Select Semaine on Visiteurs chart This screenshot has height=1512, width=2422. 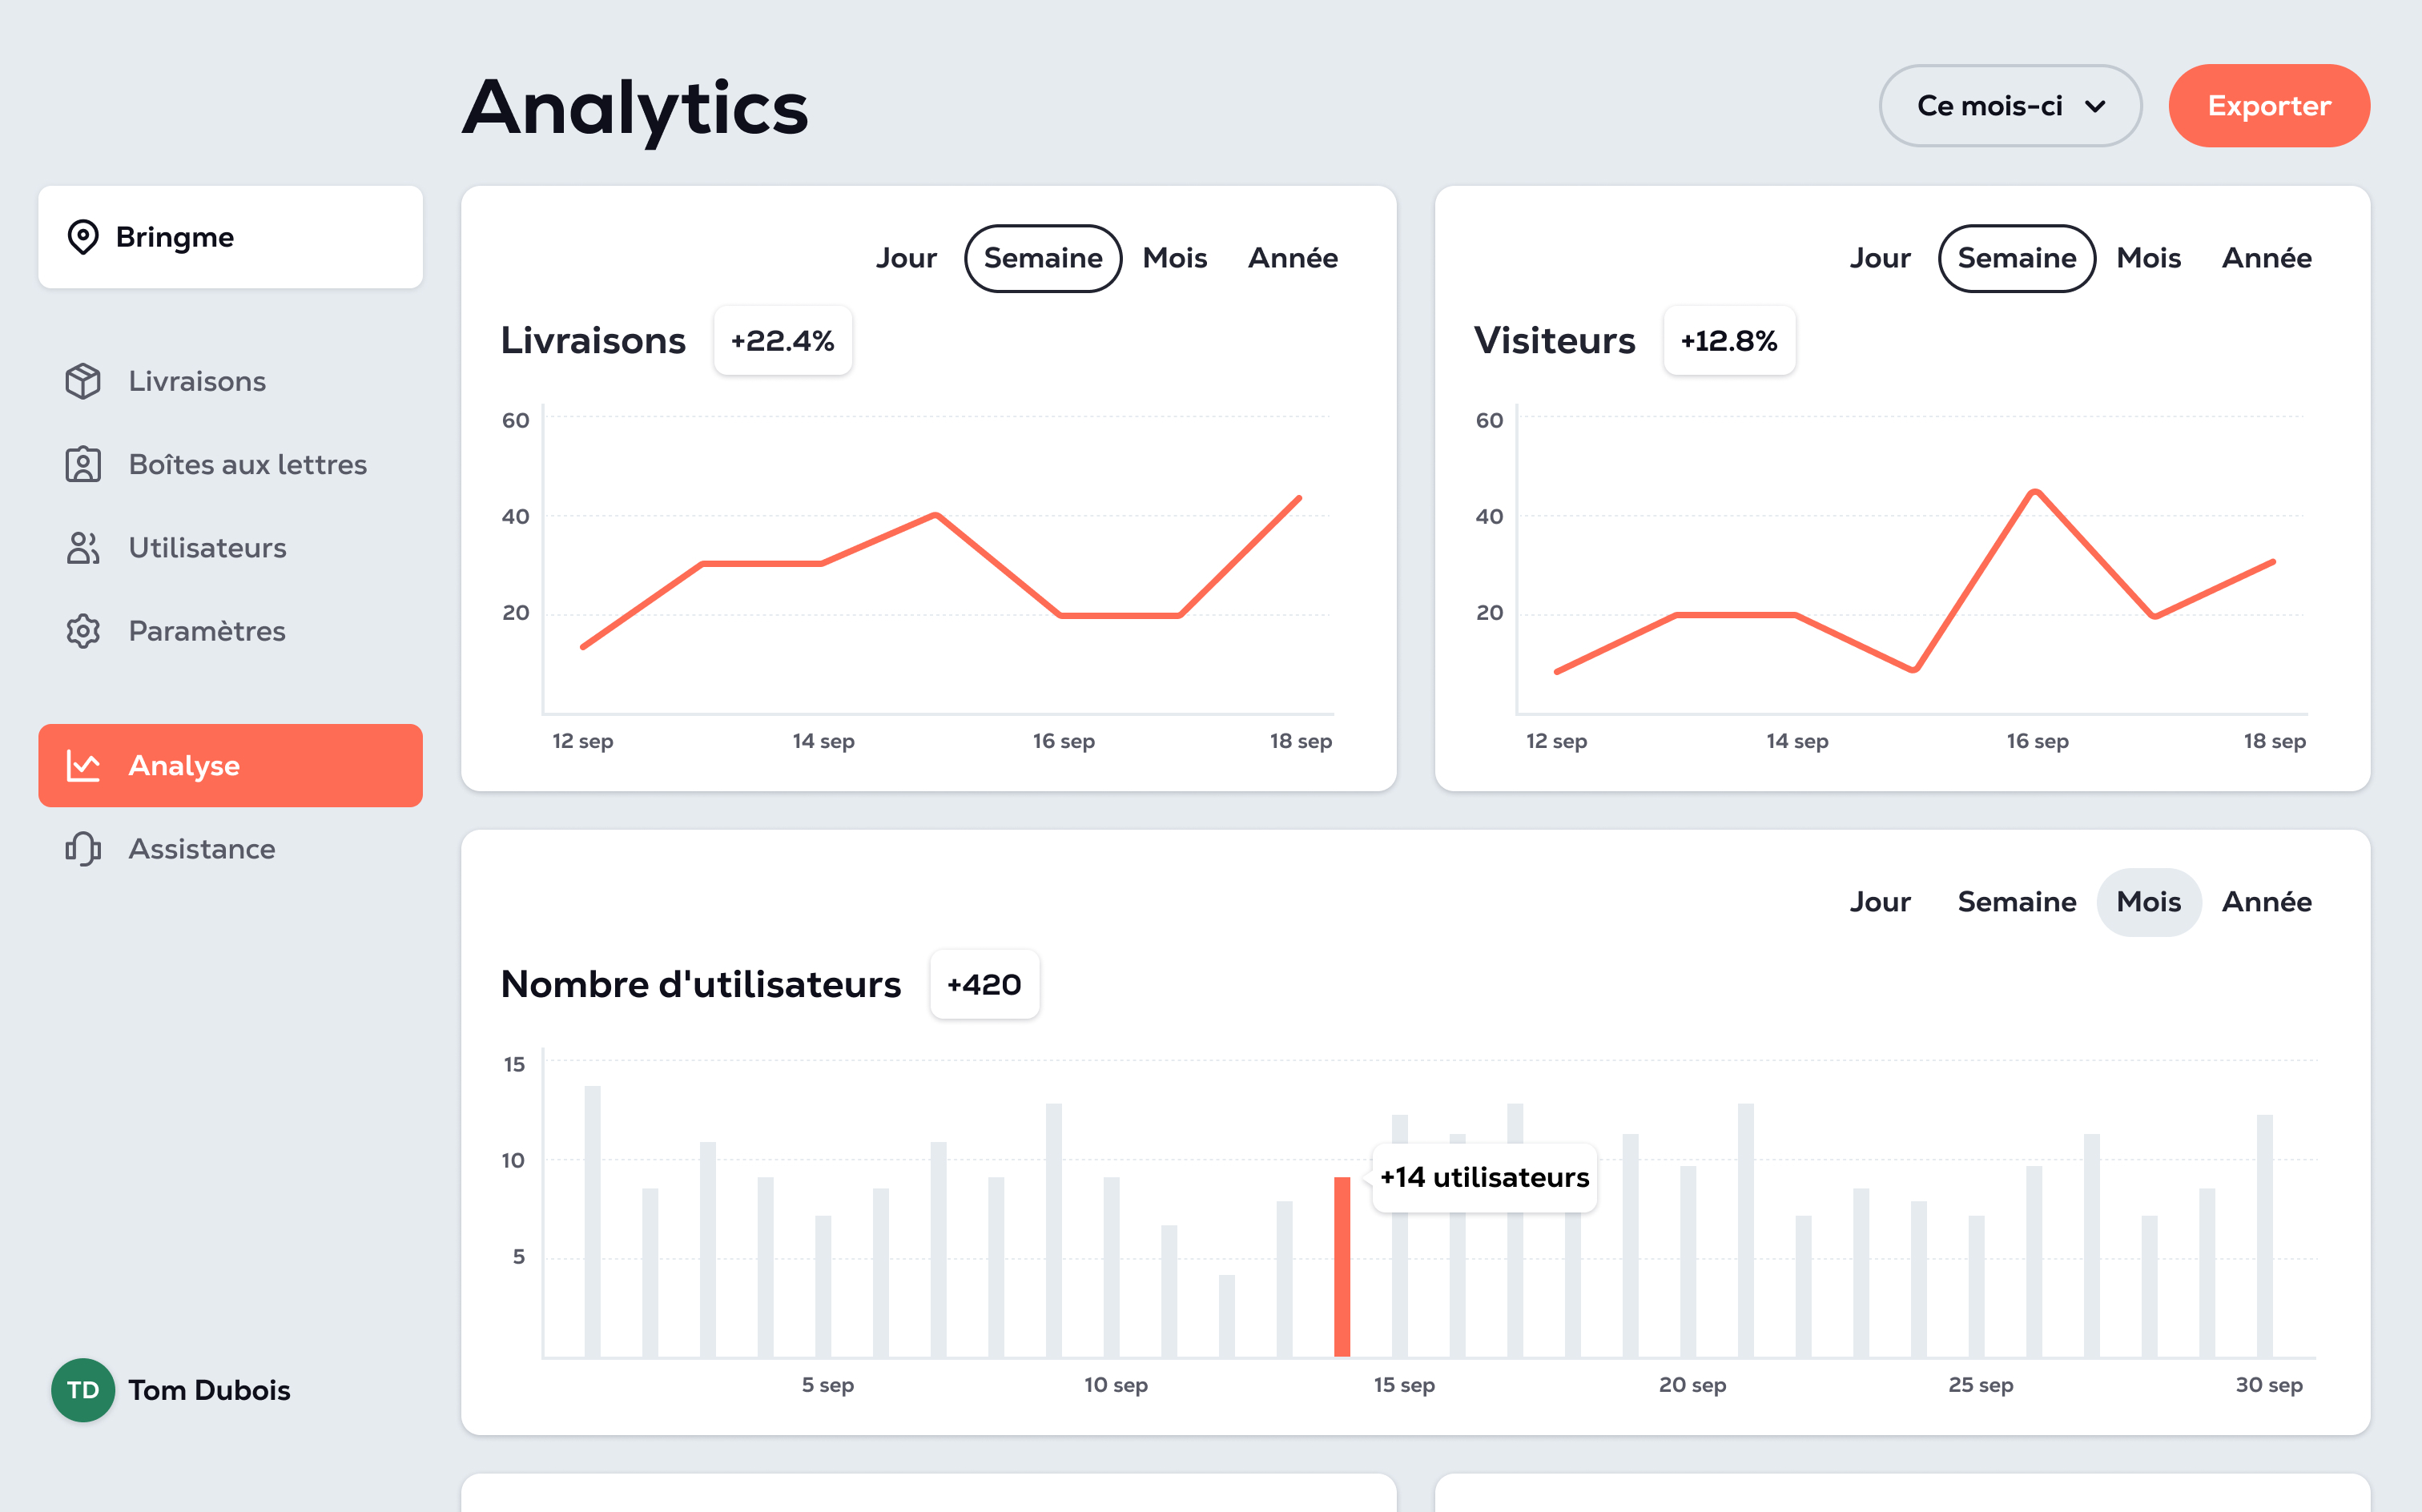point(2017,258)
